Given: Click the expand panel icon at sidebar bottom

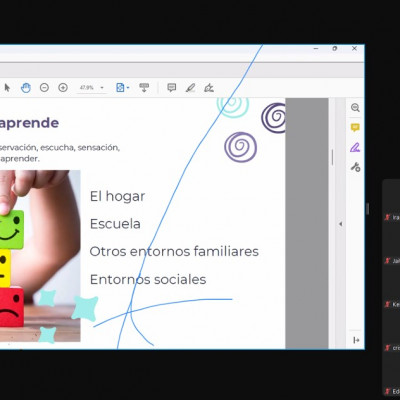Looking at the screenshot, I should 356,340.
